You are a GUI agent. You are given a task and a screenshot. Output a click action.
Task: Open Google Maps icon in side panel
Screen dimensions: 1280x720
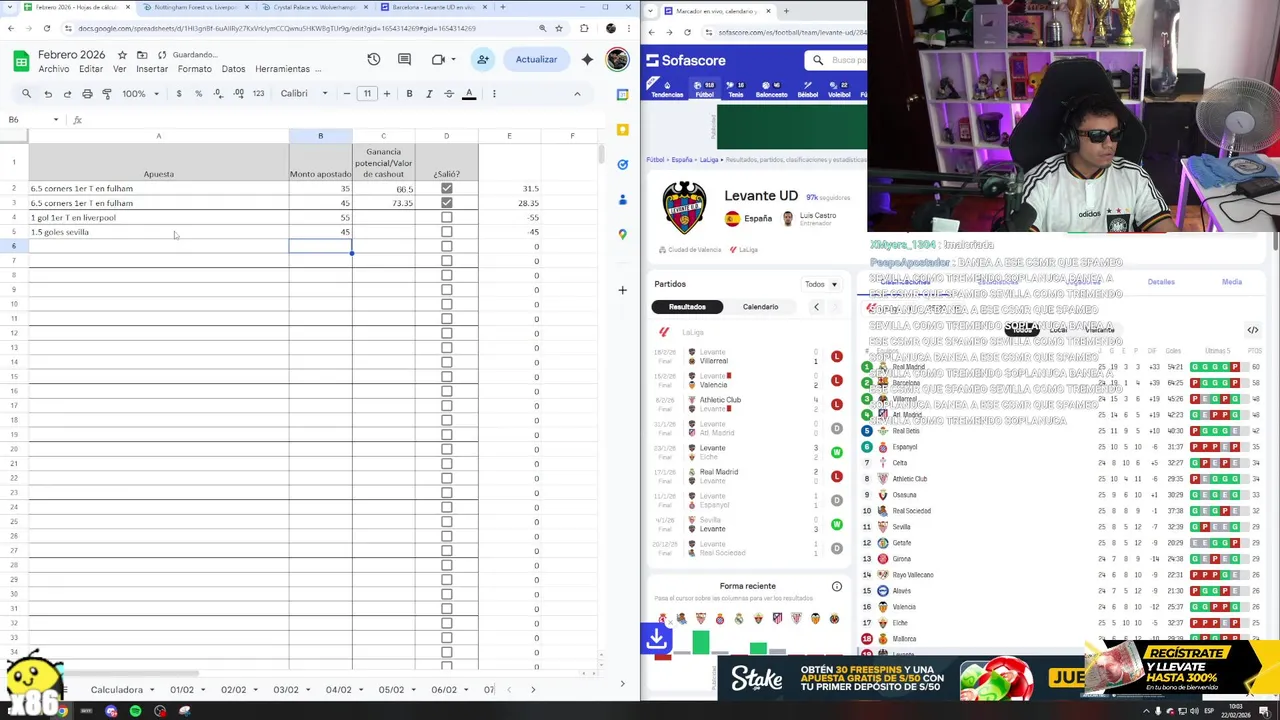tap(622, 234)
